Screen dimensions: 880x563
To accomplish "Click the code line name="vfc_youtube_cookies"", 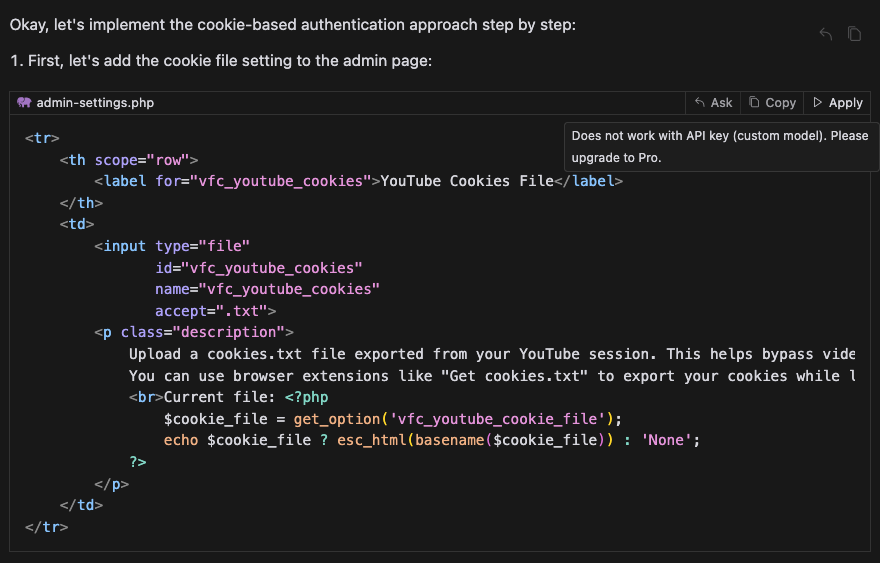I will tap(267, 289).
